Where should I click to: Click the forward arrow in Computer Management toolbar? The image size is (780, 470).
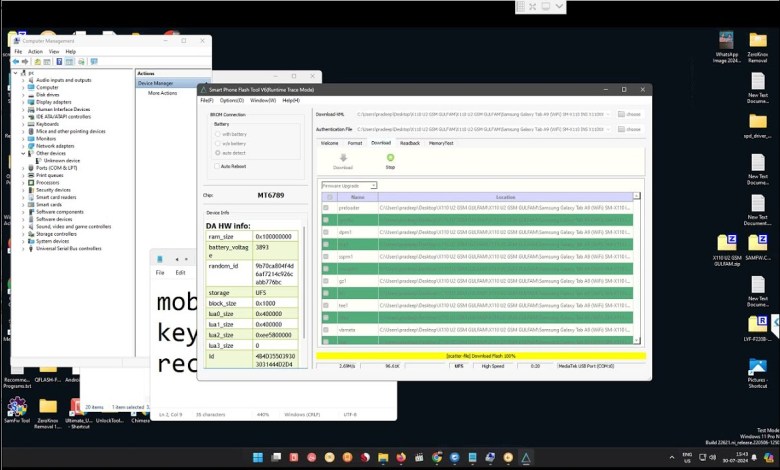(25, 62)
